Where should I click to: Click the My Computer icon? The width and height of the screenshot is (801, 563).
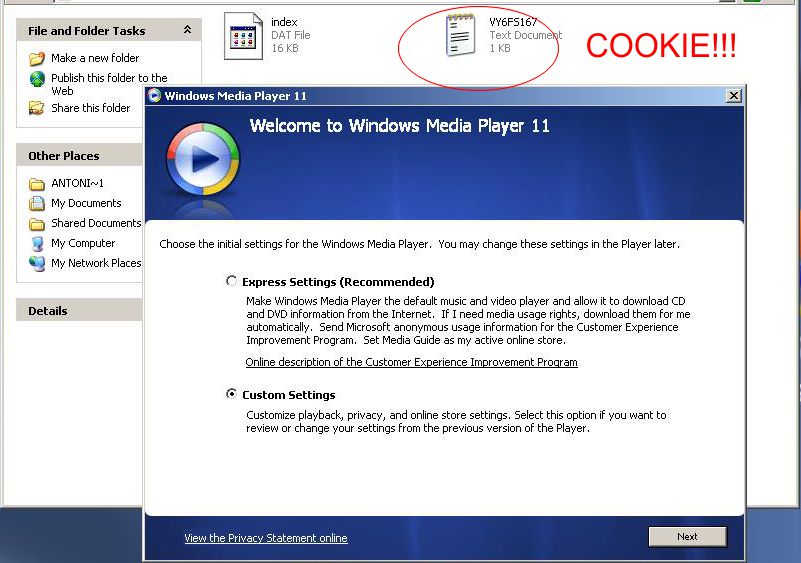[37, 244]
